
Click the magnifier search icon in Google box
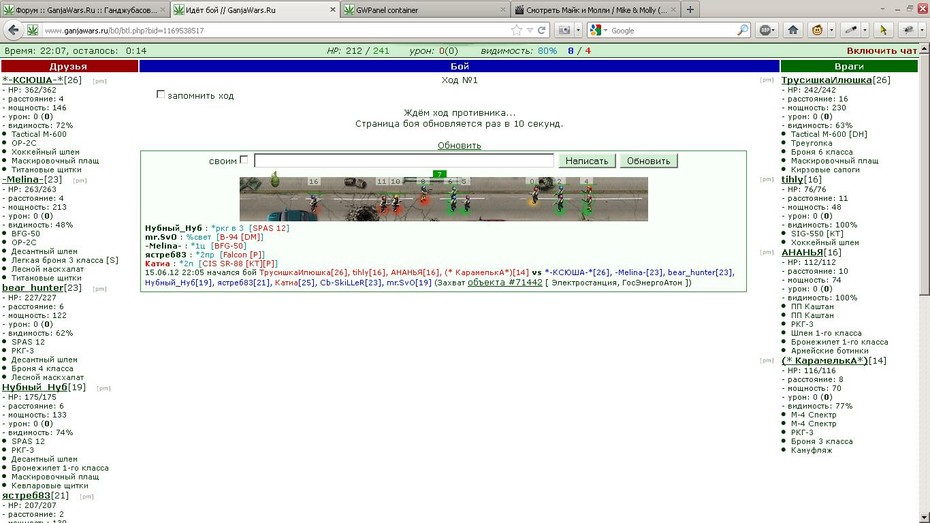742,30
